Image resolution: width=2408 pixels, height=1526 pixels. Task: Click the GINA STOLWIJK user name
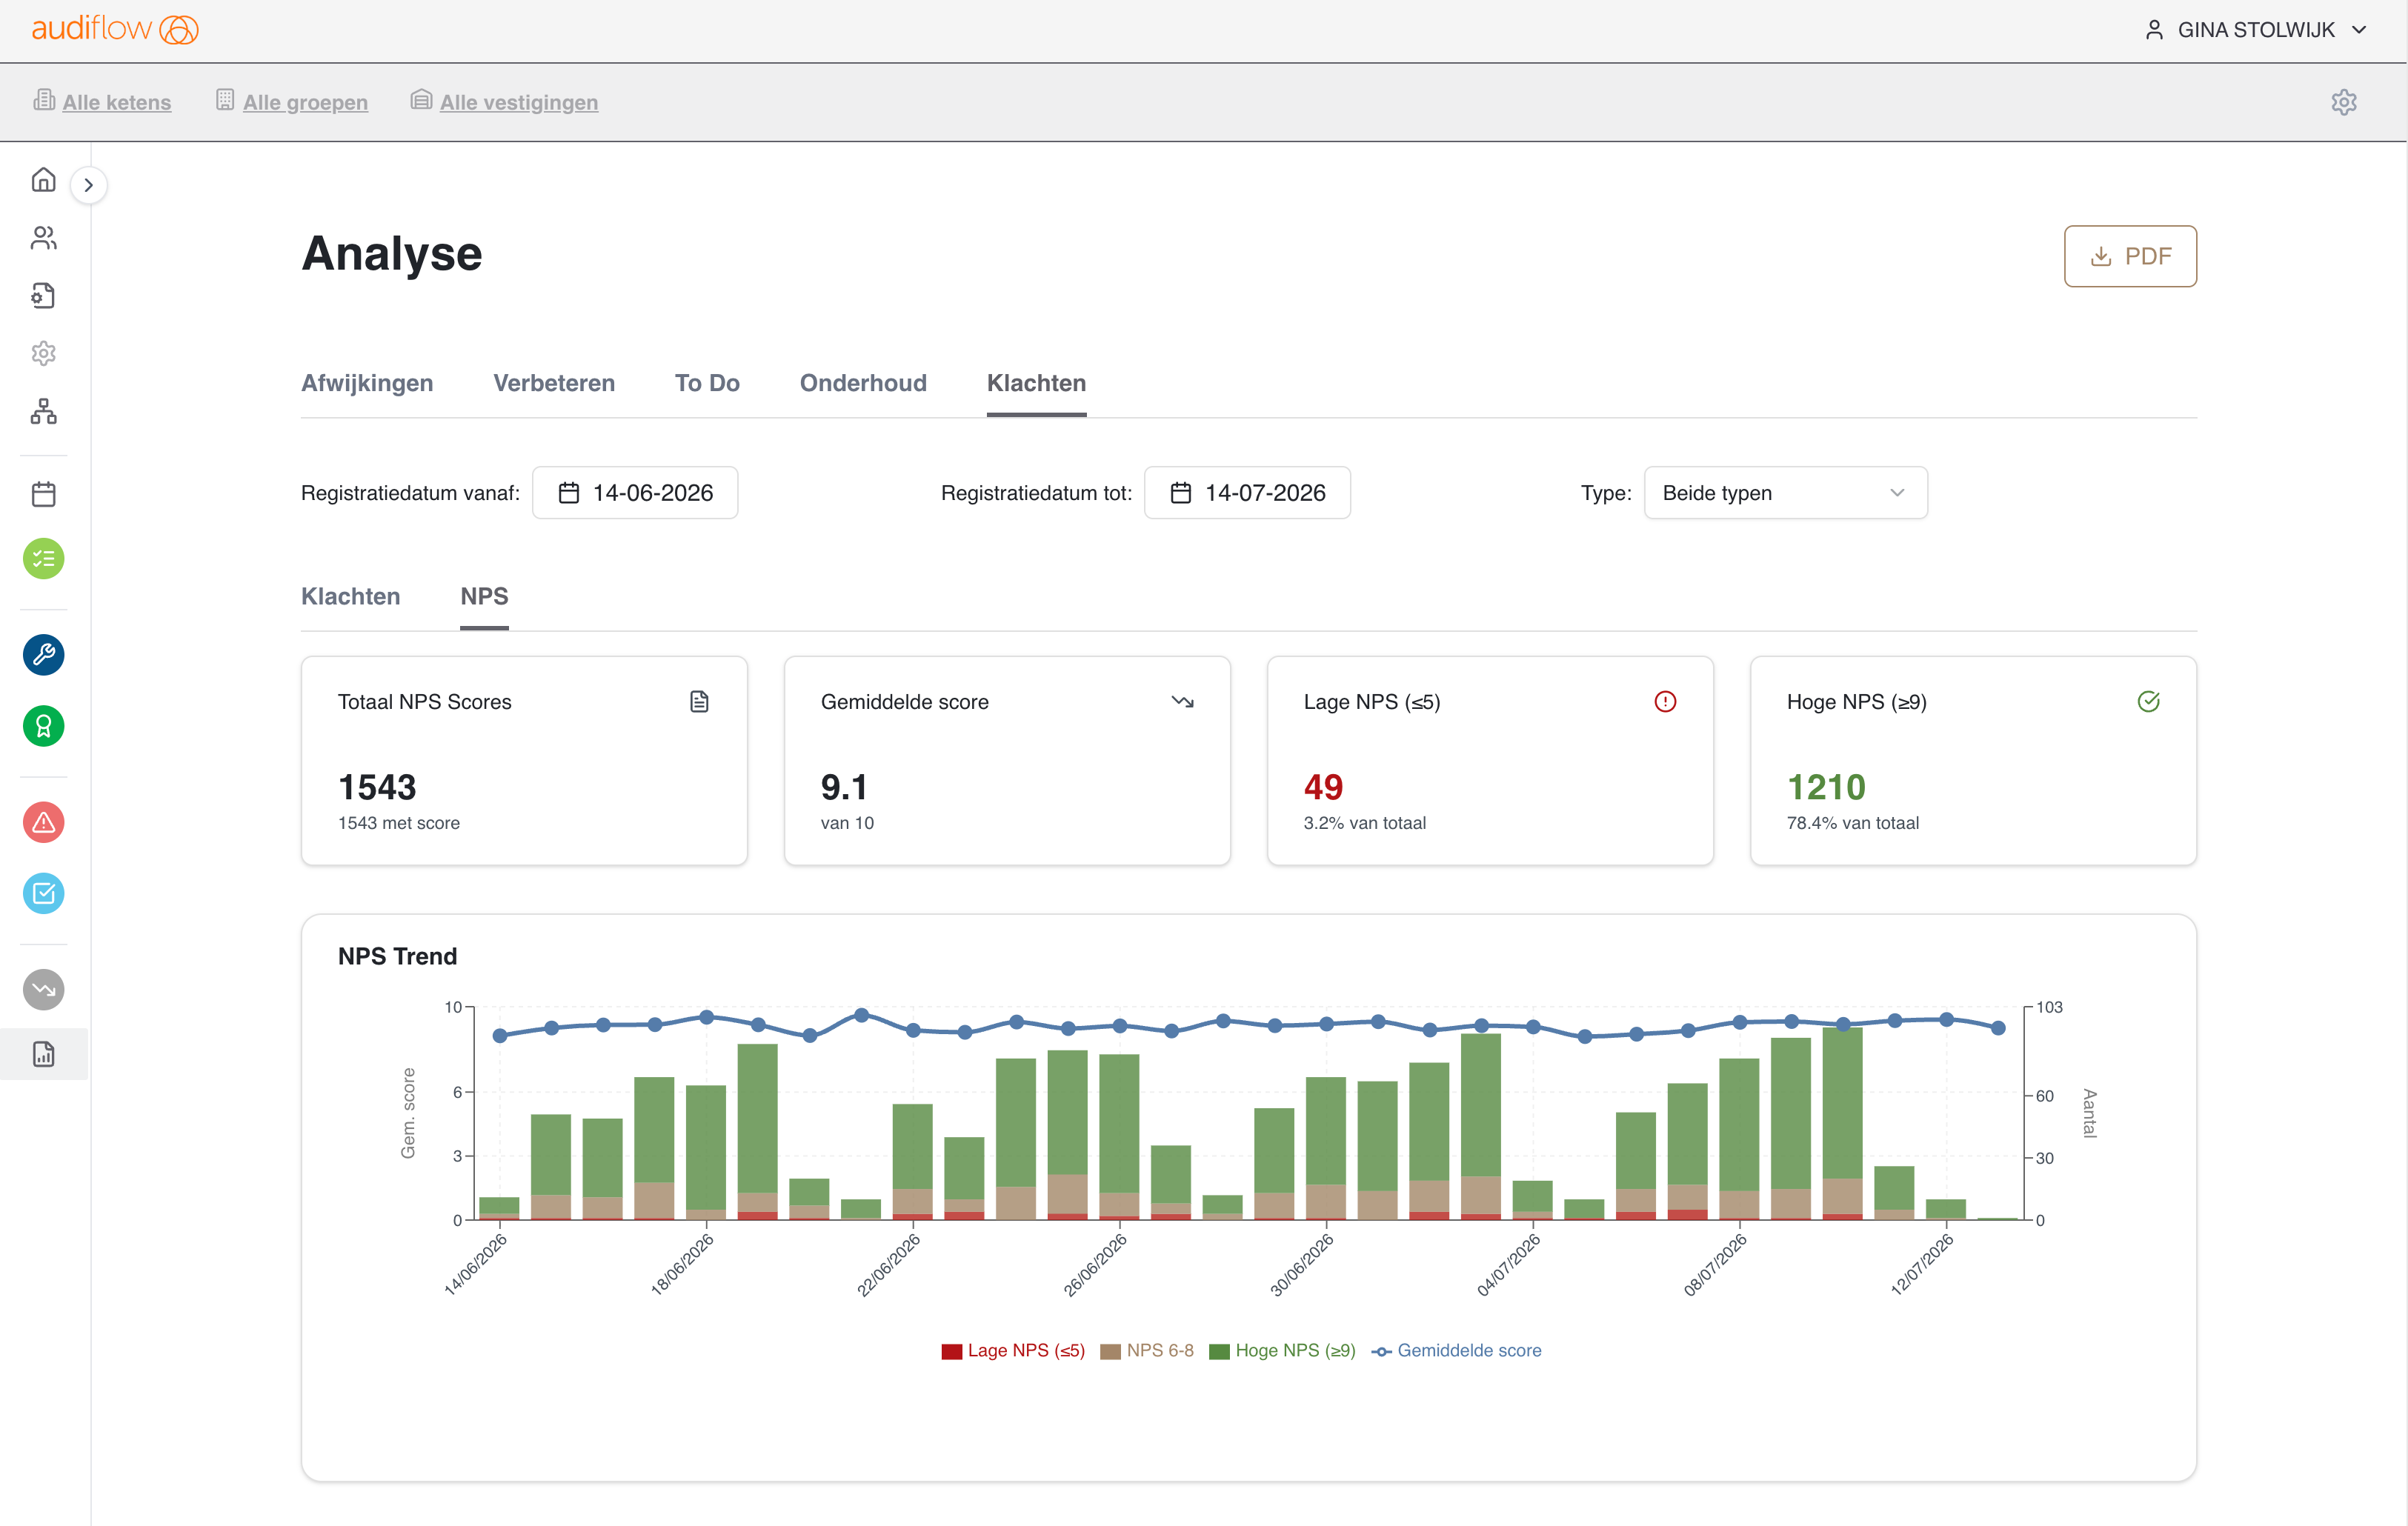click(x=2256, y=30)
